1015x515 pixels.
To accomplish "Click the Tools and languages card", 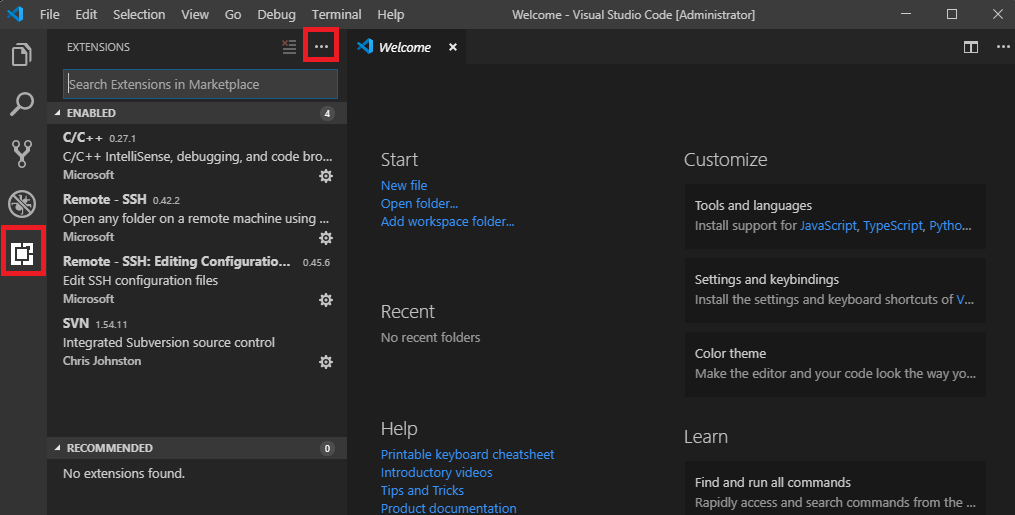I will tap(835, 216).
